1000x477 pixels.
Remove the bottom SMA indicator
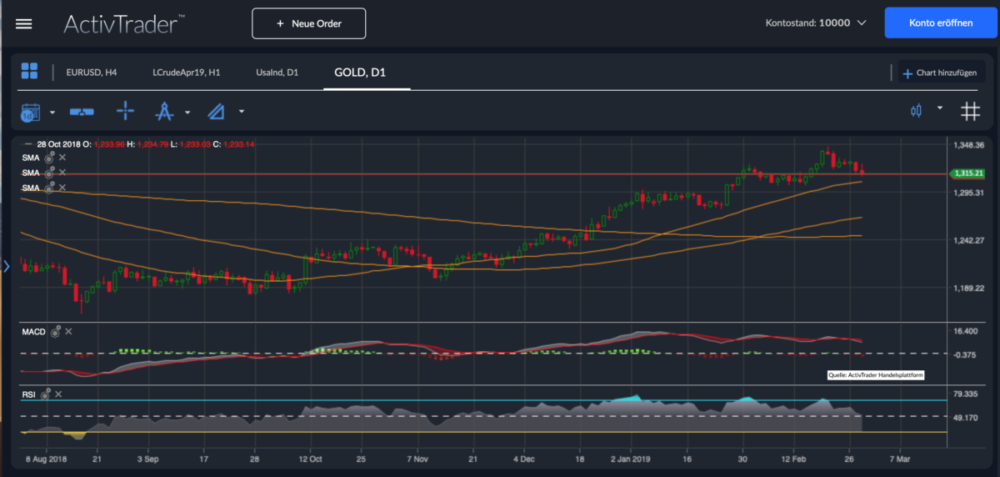pos(62,187)
